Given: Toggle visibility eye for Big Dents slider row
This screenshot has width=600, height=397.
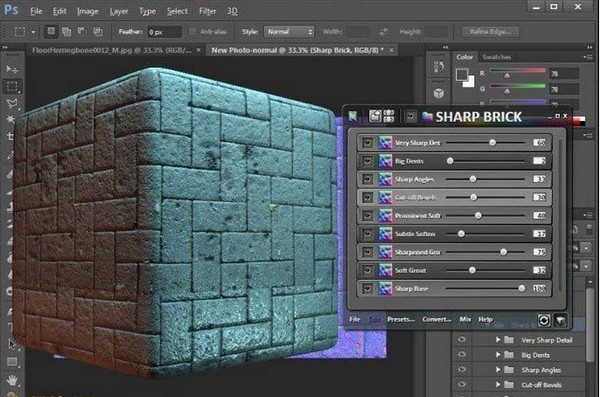Looking at the screenshot, I should coord(367,161).
